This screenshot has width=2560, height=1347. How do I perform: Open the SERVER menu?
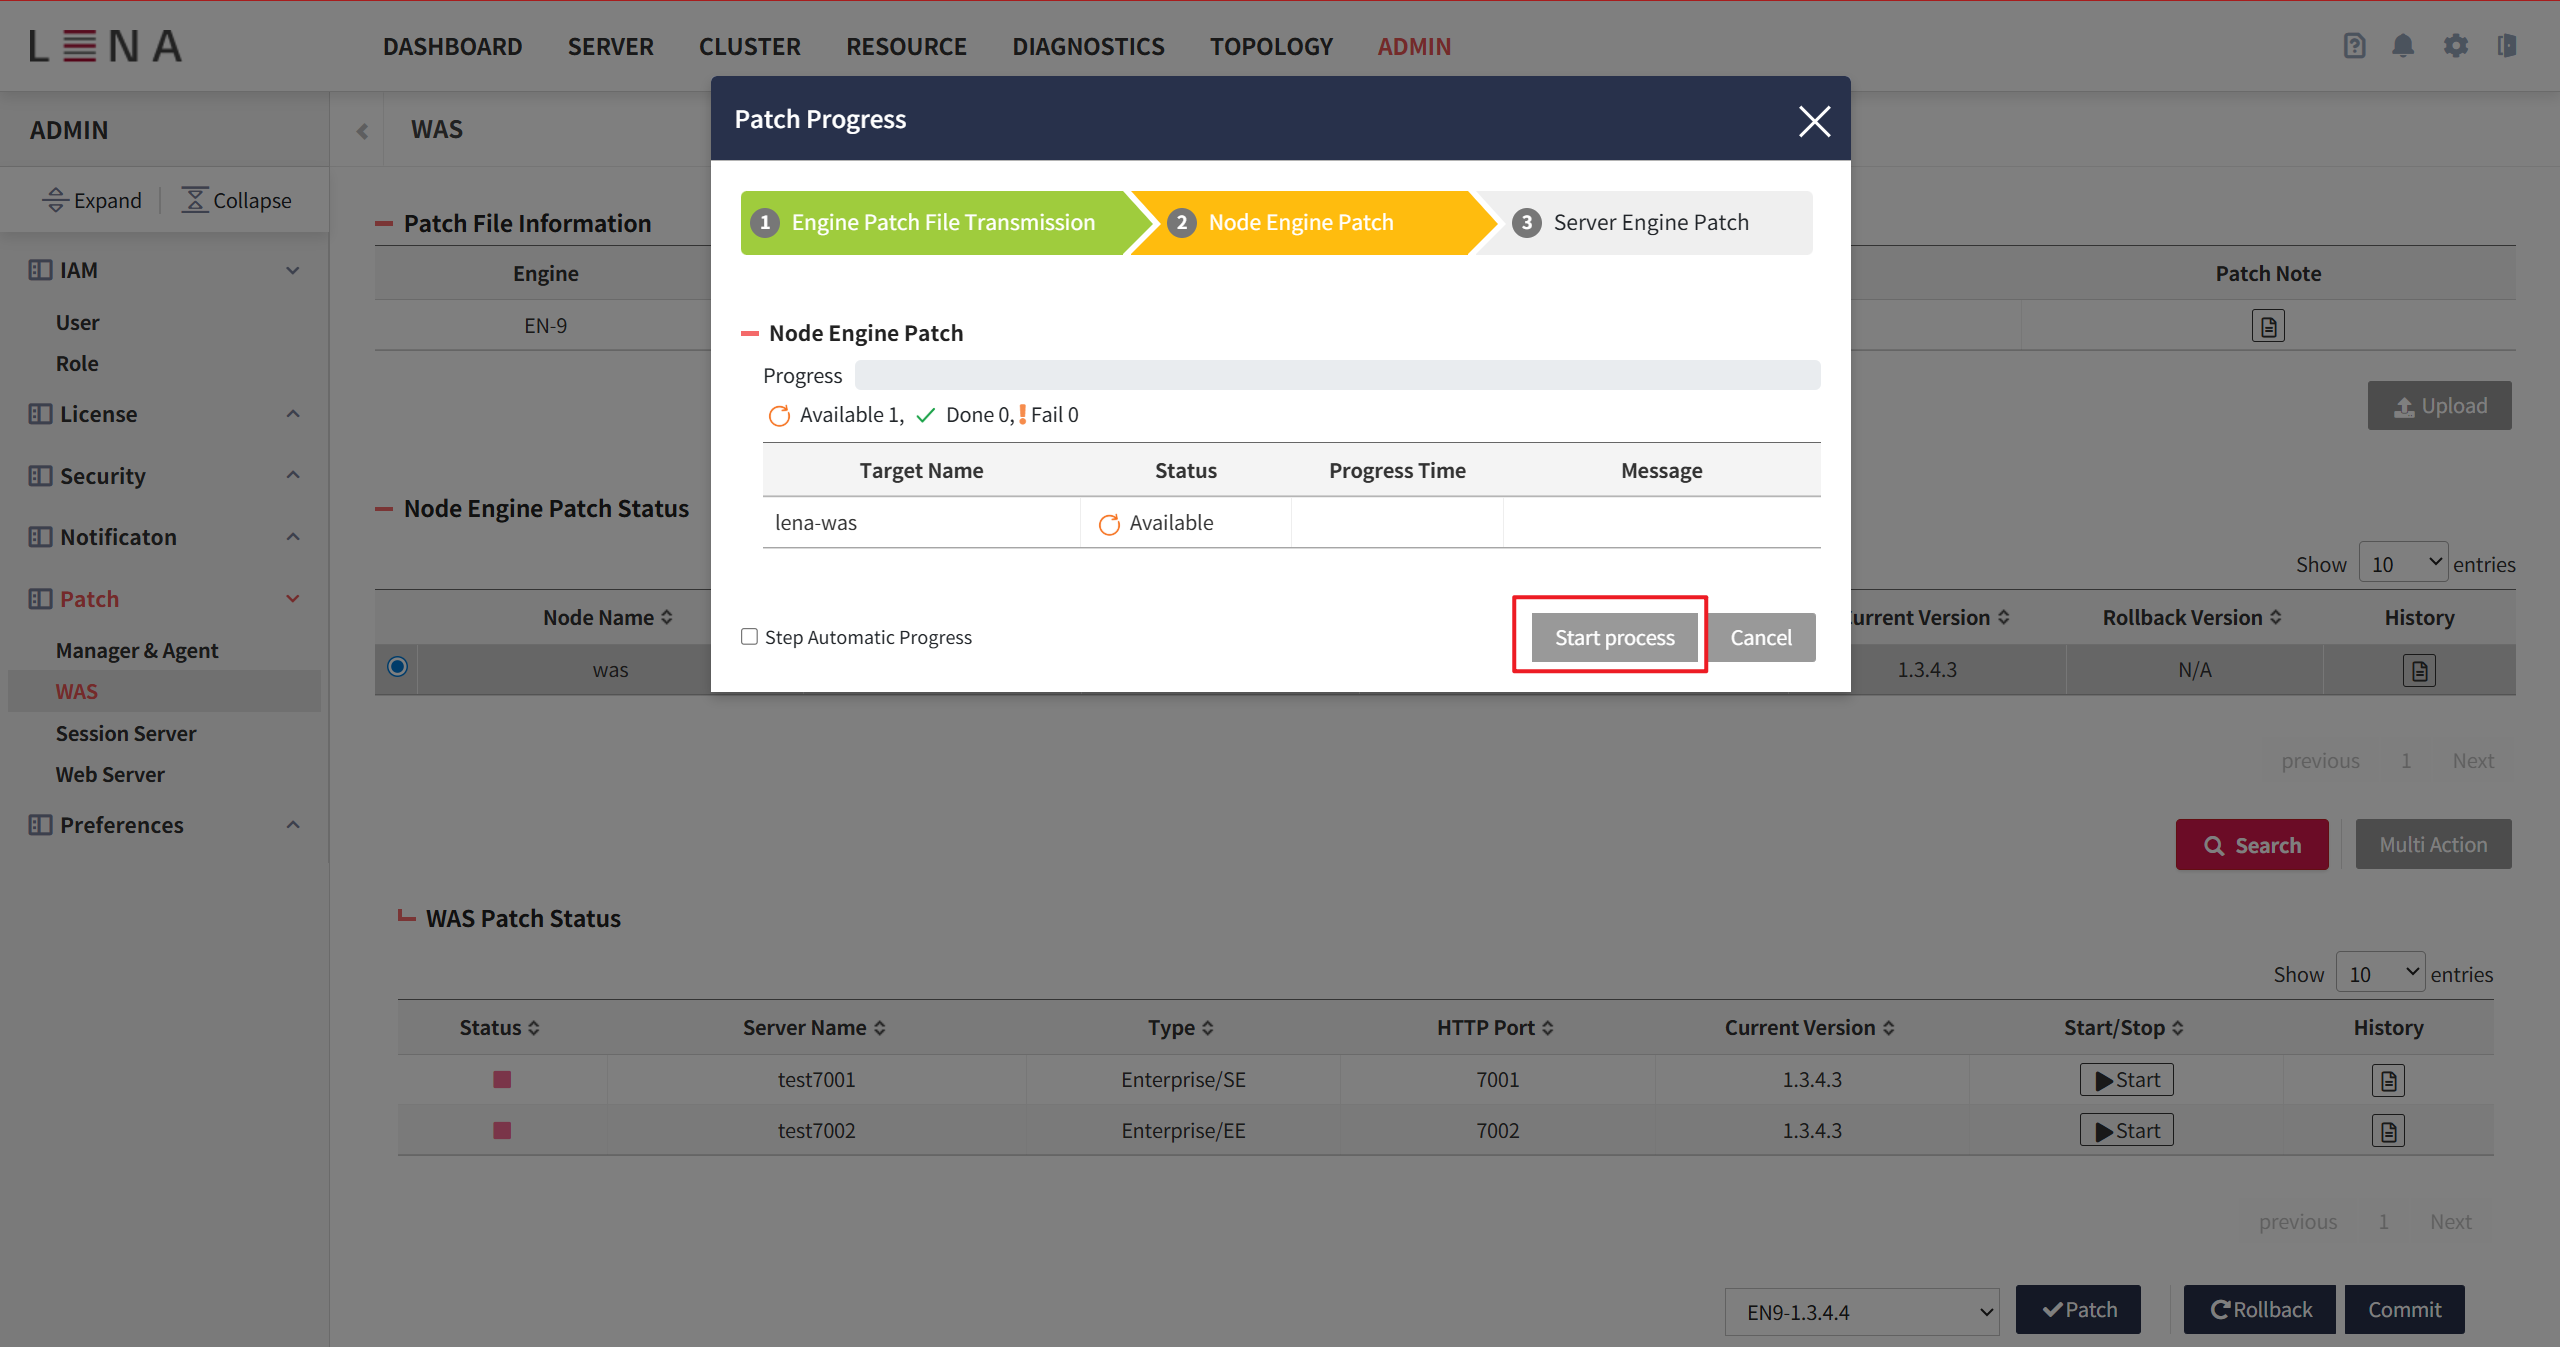click(x=610, y=46)
